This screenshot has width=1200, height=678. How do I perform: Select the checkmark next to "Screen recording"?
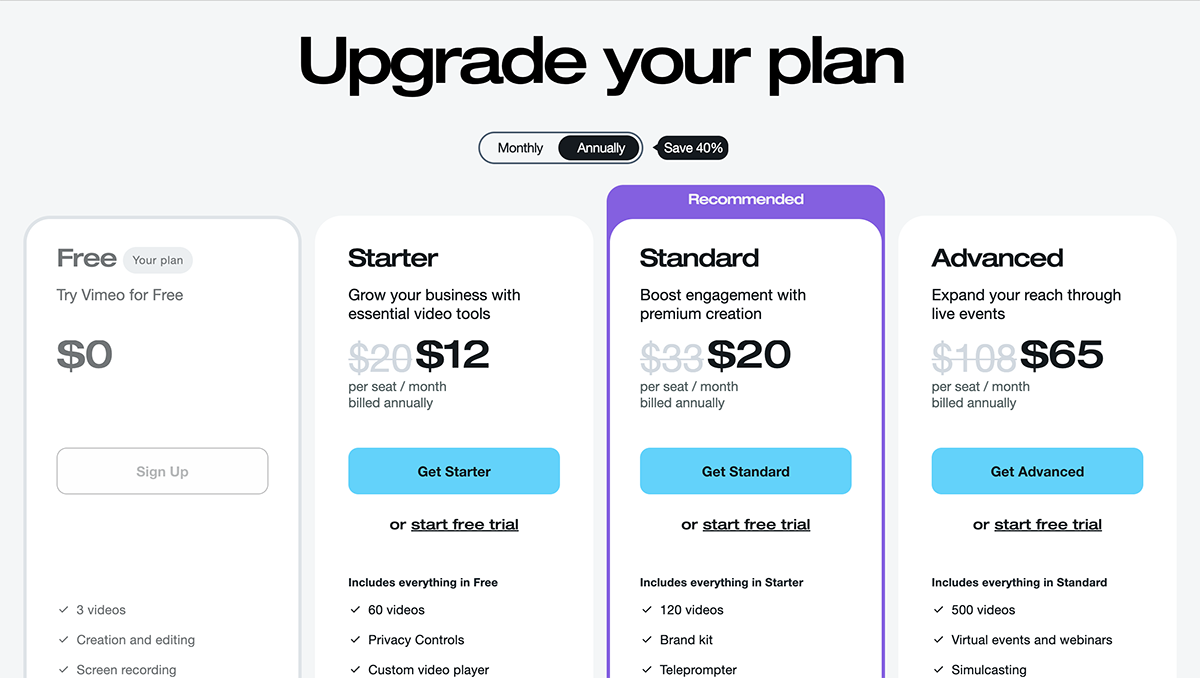pos(62,670)
